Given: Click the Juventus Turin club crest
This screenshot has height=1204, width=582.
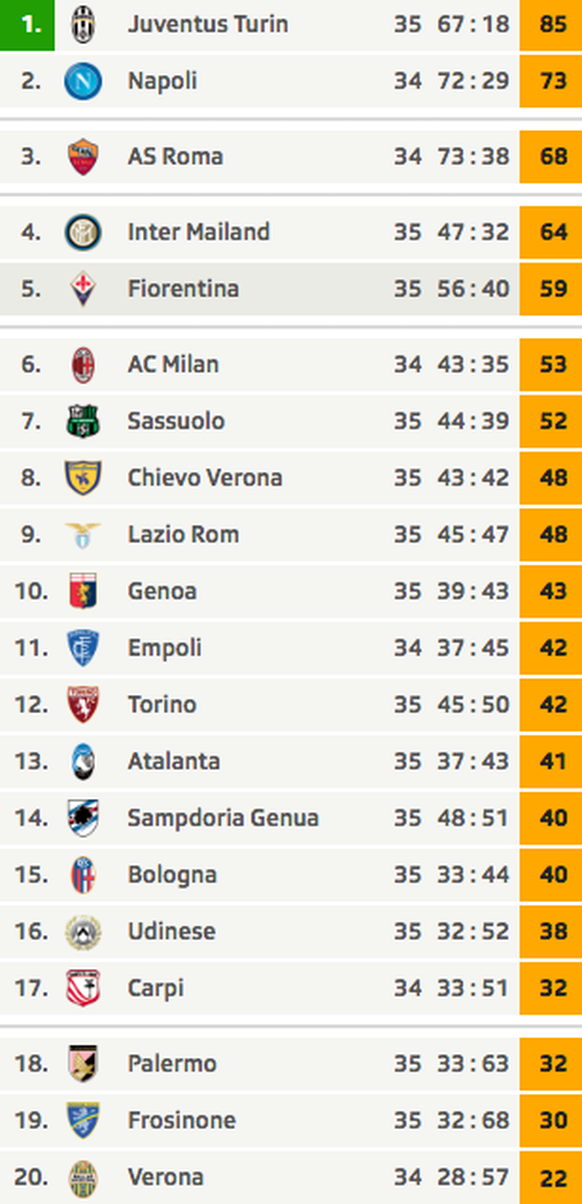Looking at the screenshot, I should click(x=83, y=24).
